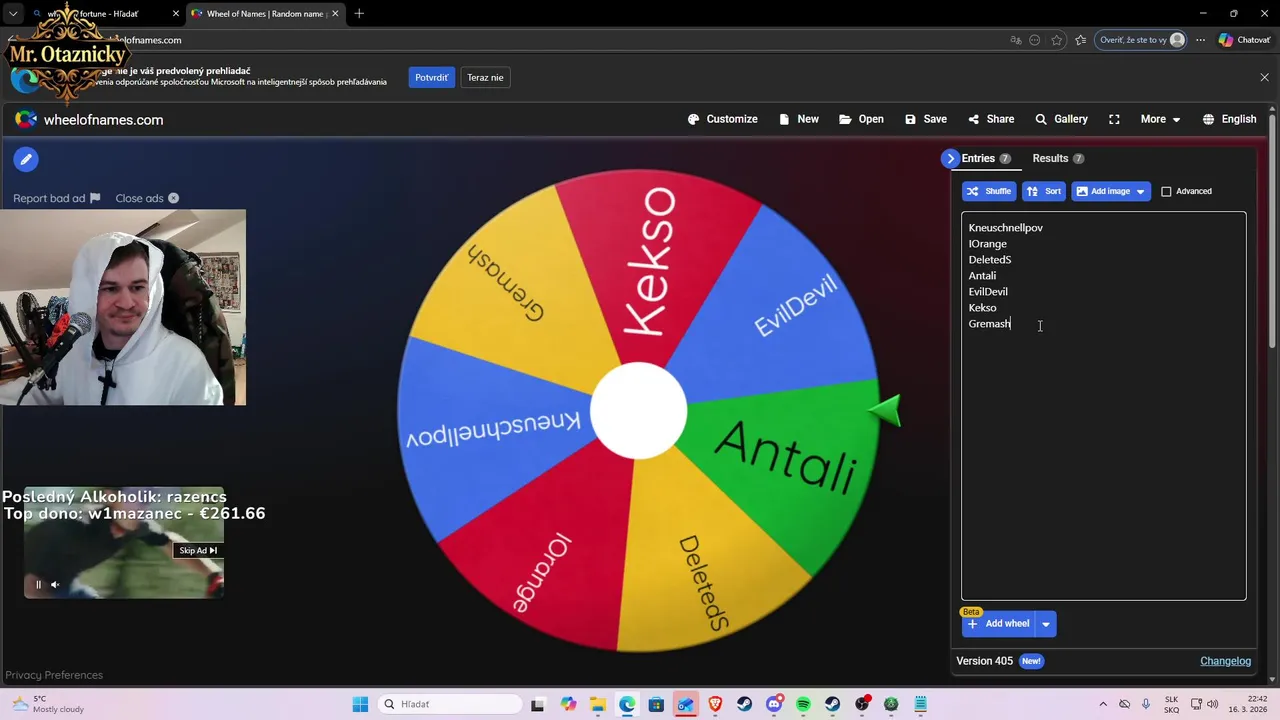Screen dimensions: 1280x720
Task: Click the Add image button
Action: tap(1102, 191)
